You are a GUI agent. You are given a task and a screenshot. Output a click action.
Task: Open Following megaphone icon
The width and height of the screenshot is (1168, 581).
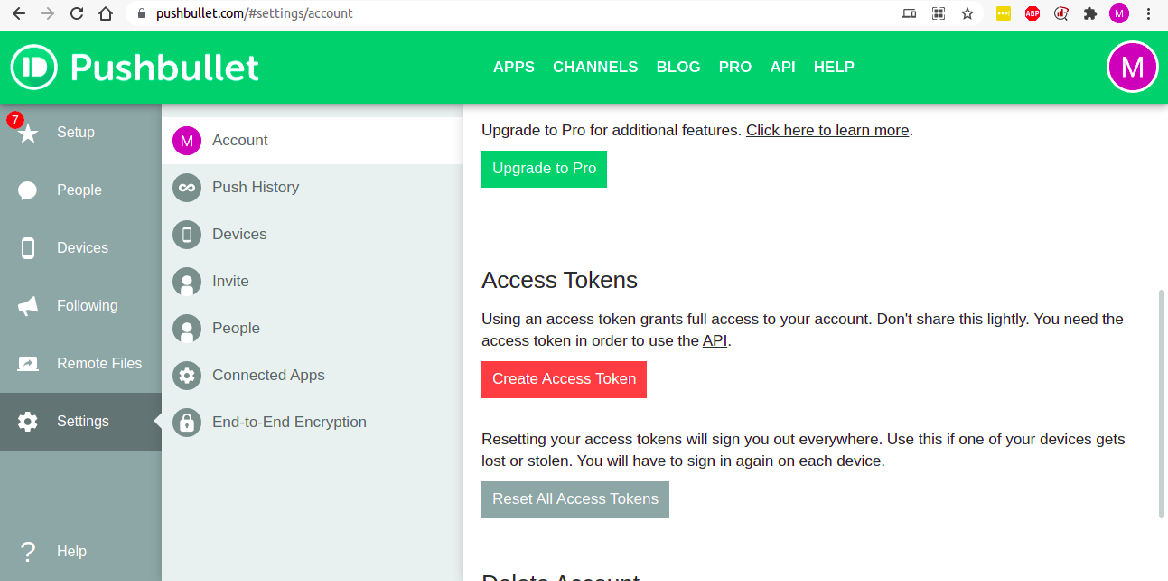[x=28, y=306]
